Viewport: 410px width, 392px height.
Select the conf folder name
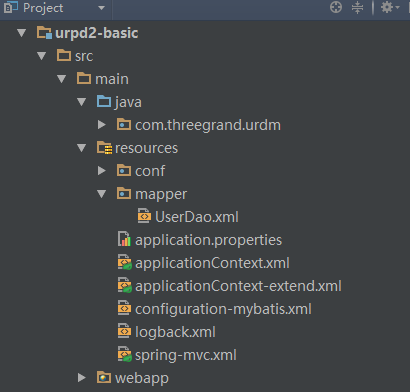coord(150,171)
